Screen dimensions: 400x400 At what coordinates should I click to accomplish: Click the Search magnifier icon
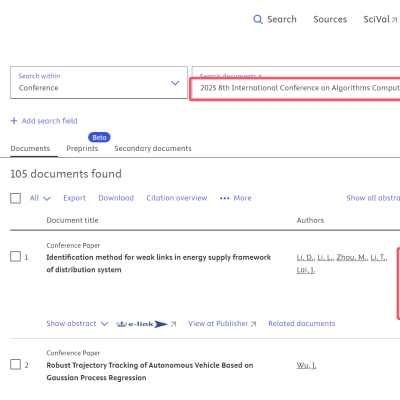(x=258, y=19)
